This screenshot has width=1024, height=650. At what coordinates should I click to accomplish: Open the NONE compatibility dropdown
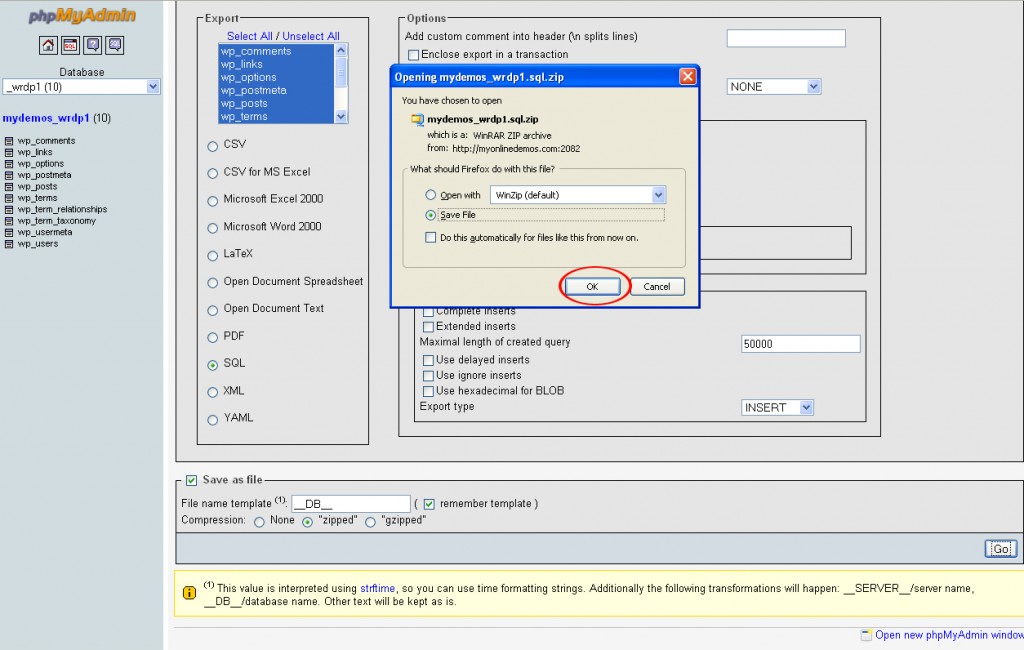(774, 87)
